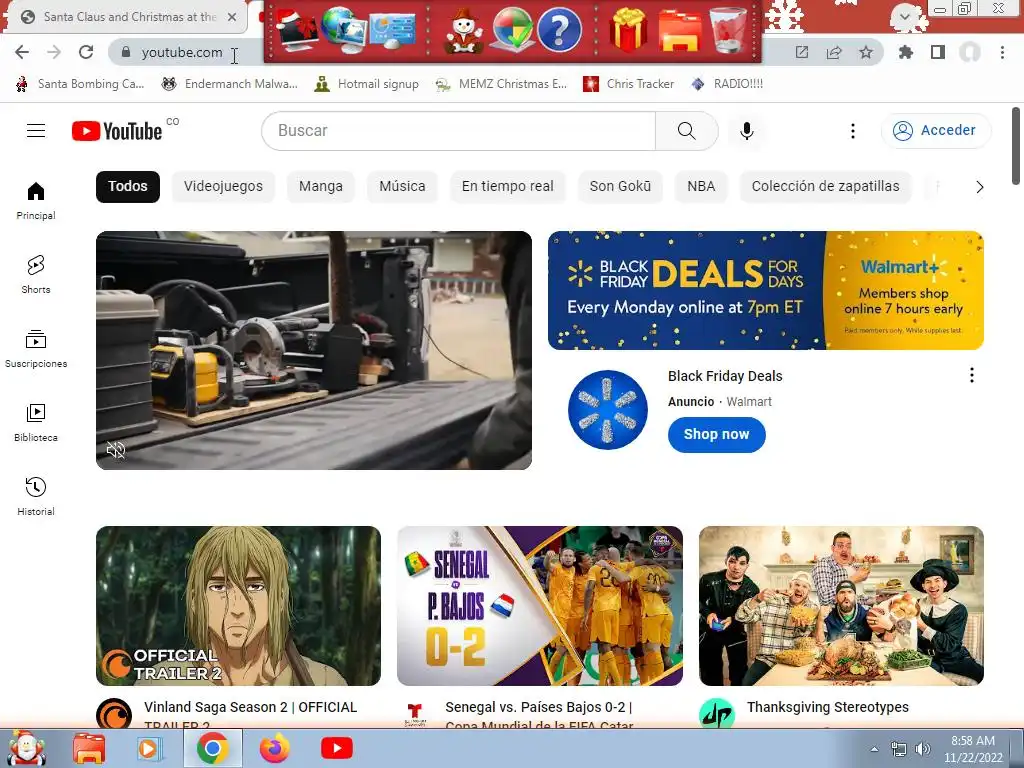1024x768 pixels.
Task: Open Shorts from the sidebar
Action: coord(36,274)
